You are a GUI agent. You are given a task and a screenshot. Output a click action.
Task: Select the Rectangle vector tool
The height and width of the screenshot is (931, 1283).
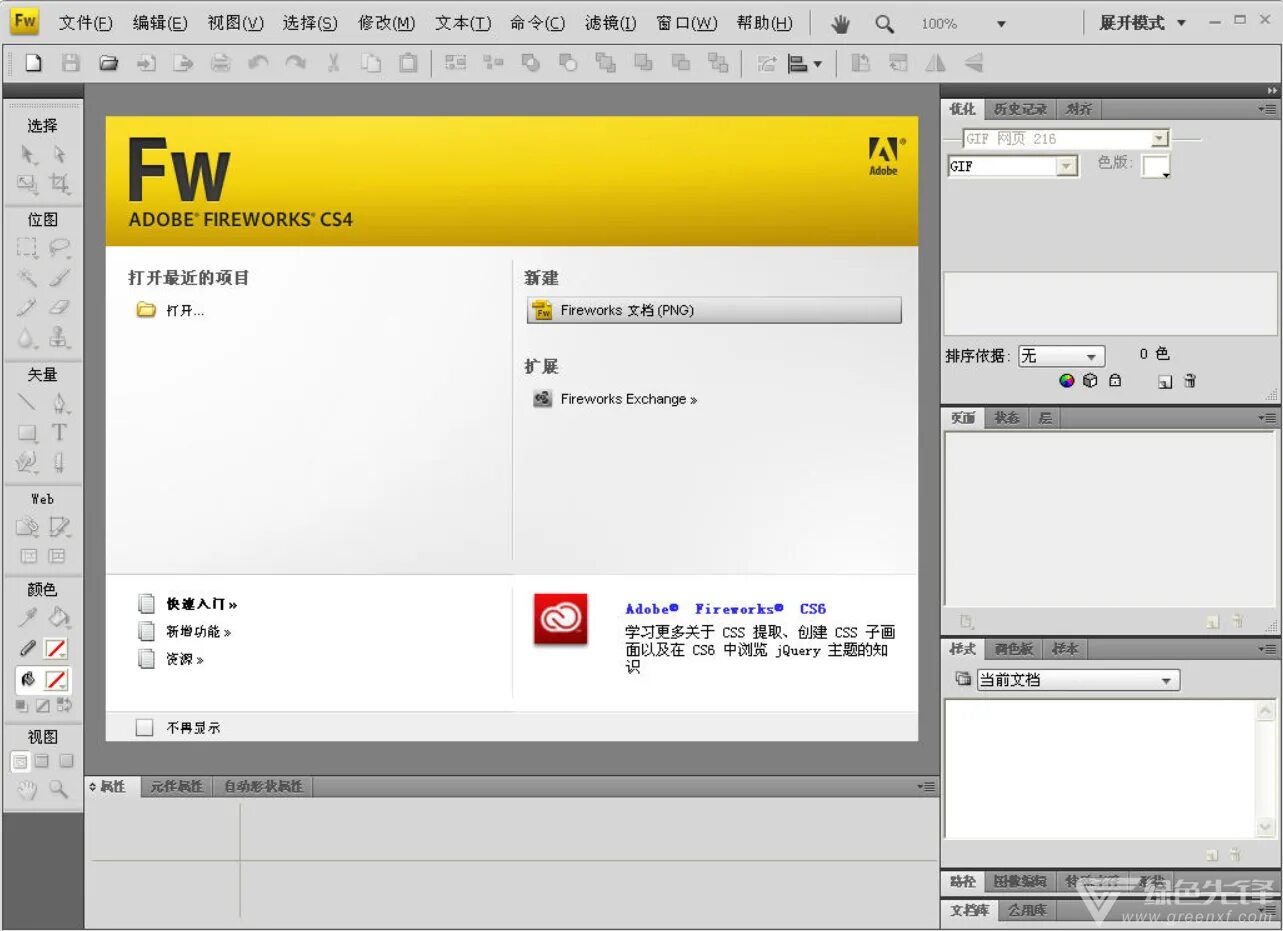(28, 433)
